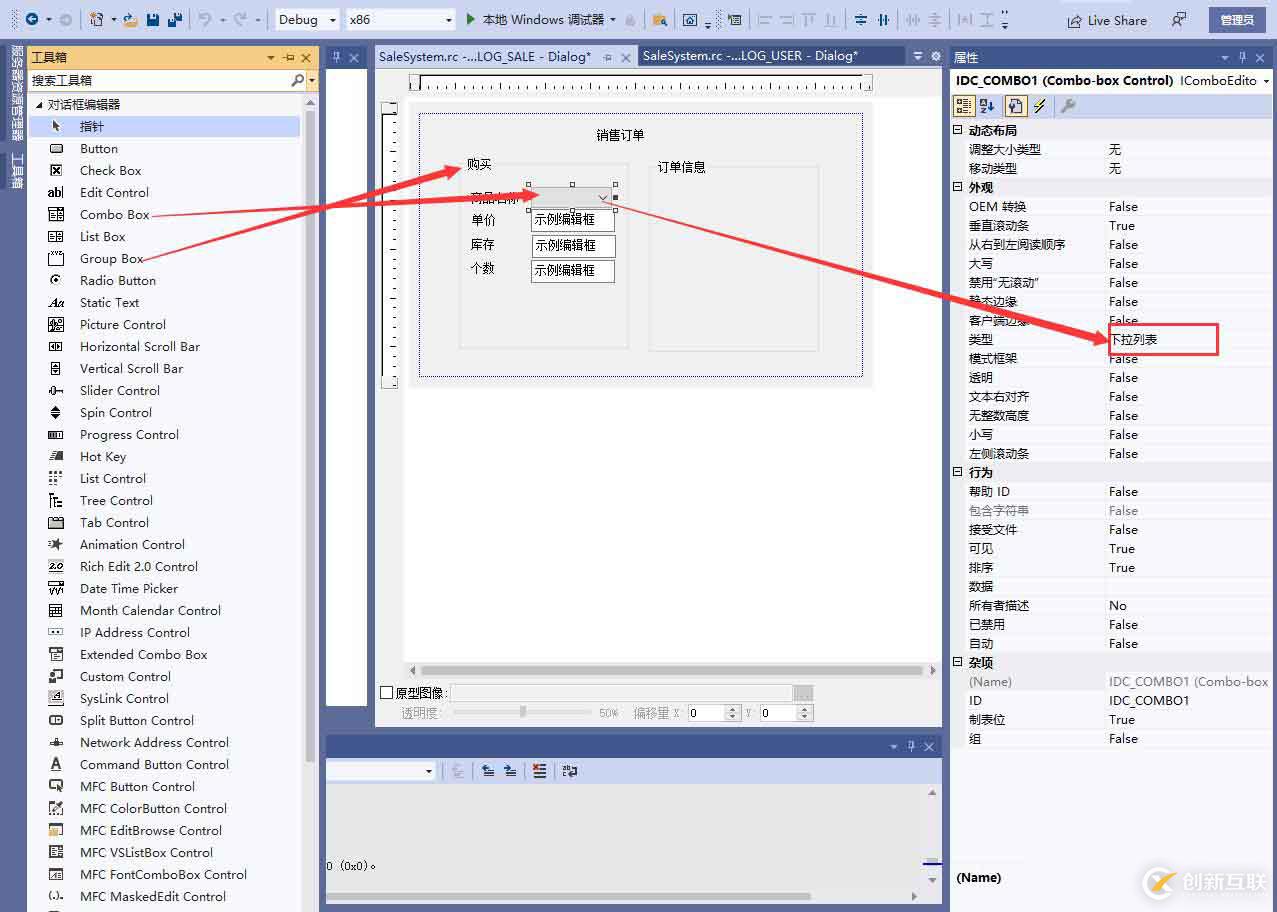This screenshot has height=912, width=1277.
Task: Click the 单价 edit box in the dialog design
Action: (573, 220)
